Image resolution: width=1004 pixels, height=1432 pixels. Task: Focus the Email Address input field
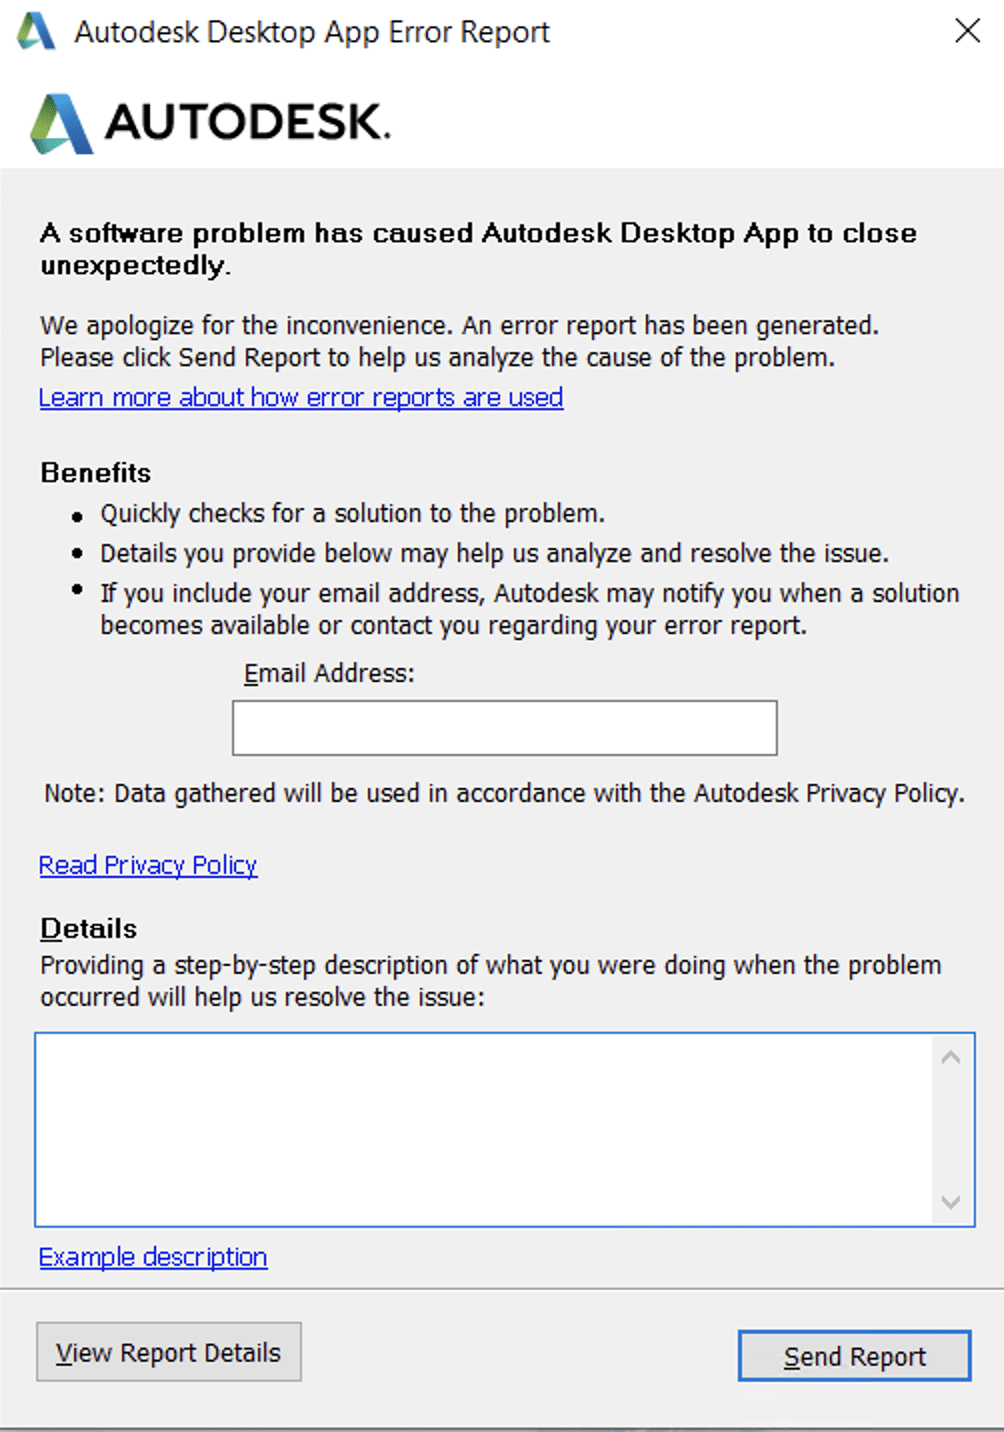504,727
